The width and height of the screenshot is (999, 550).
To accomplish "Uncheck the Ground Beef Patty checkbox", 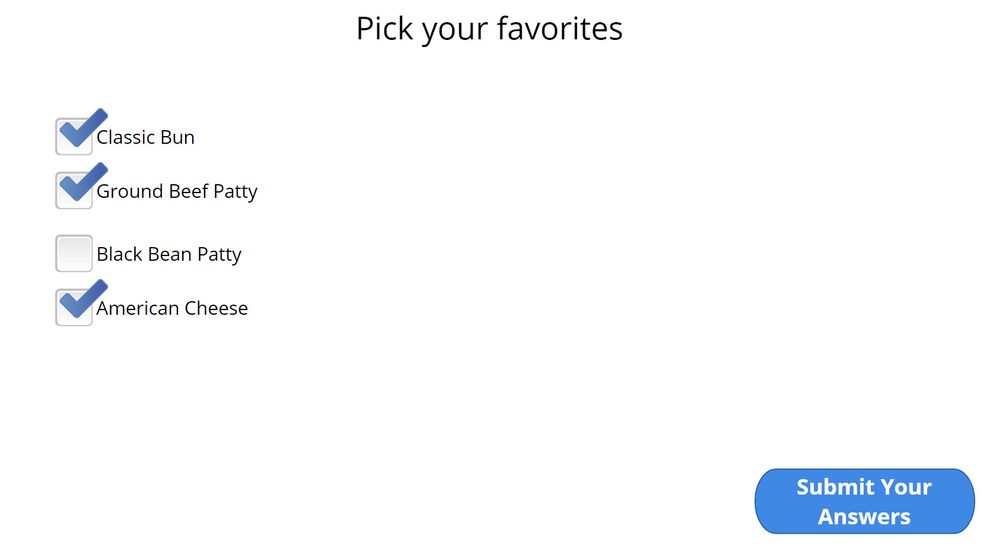I will coord(74,191).
